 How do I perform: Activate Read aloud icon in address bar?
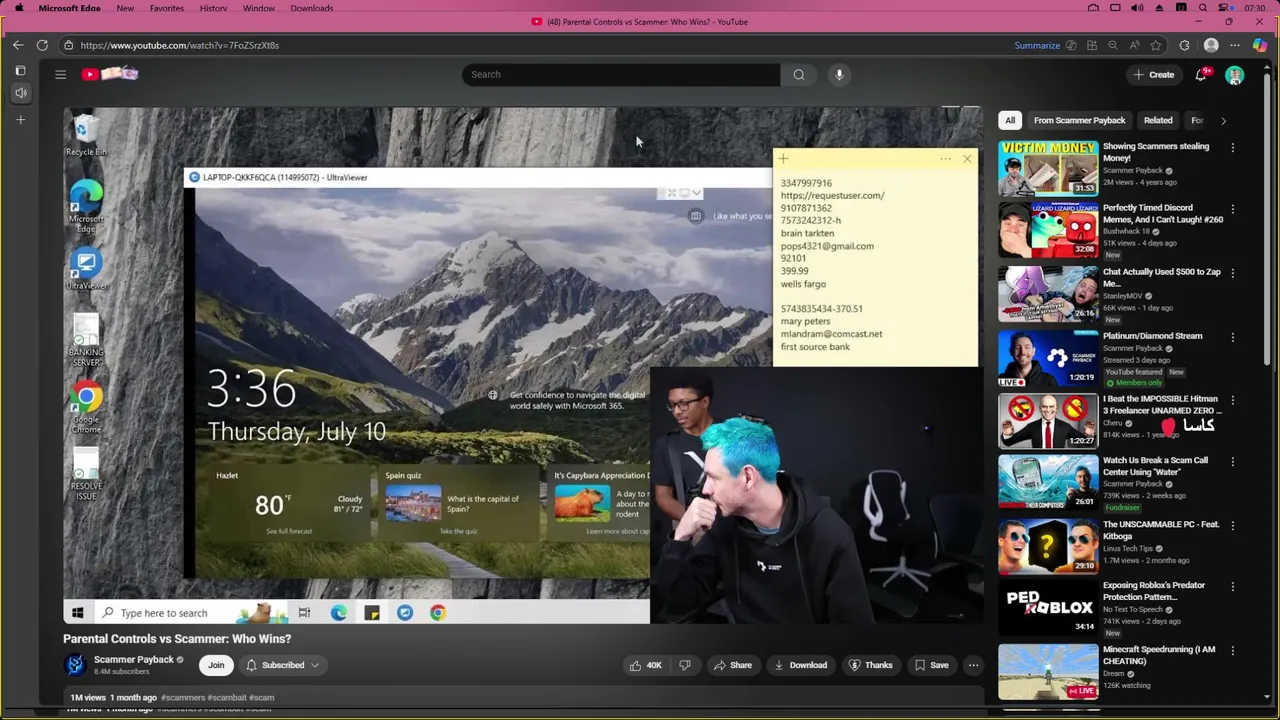point(1134,45)
